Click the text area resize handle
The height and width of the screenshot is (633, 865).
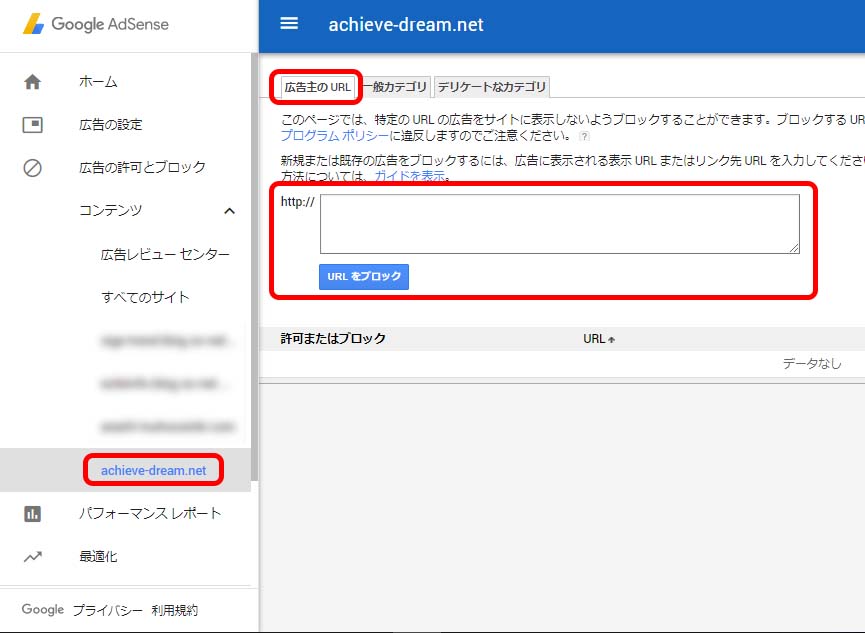coord(794,248)
